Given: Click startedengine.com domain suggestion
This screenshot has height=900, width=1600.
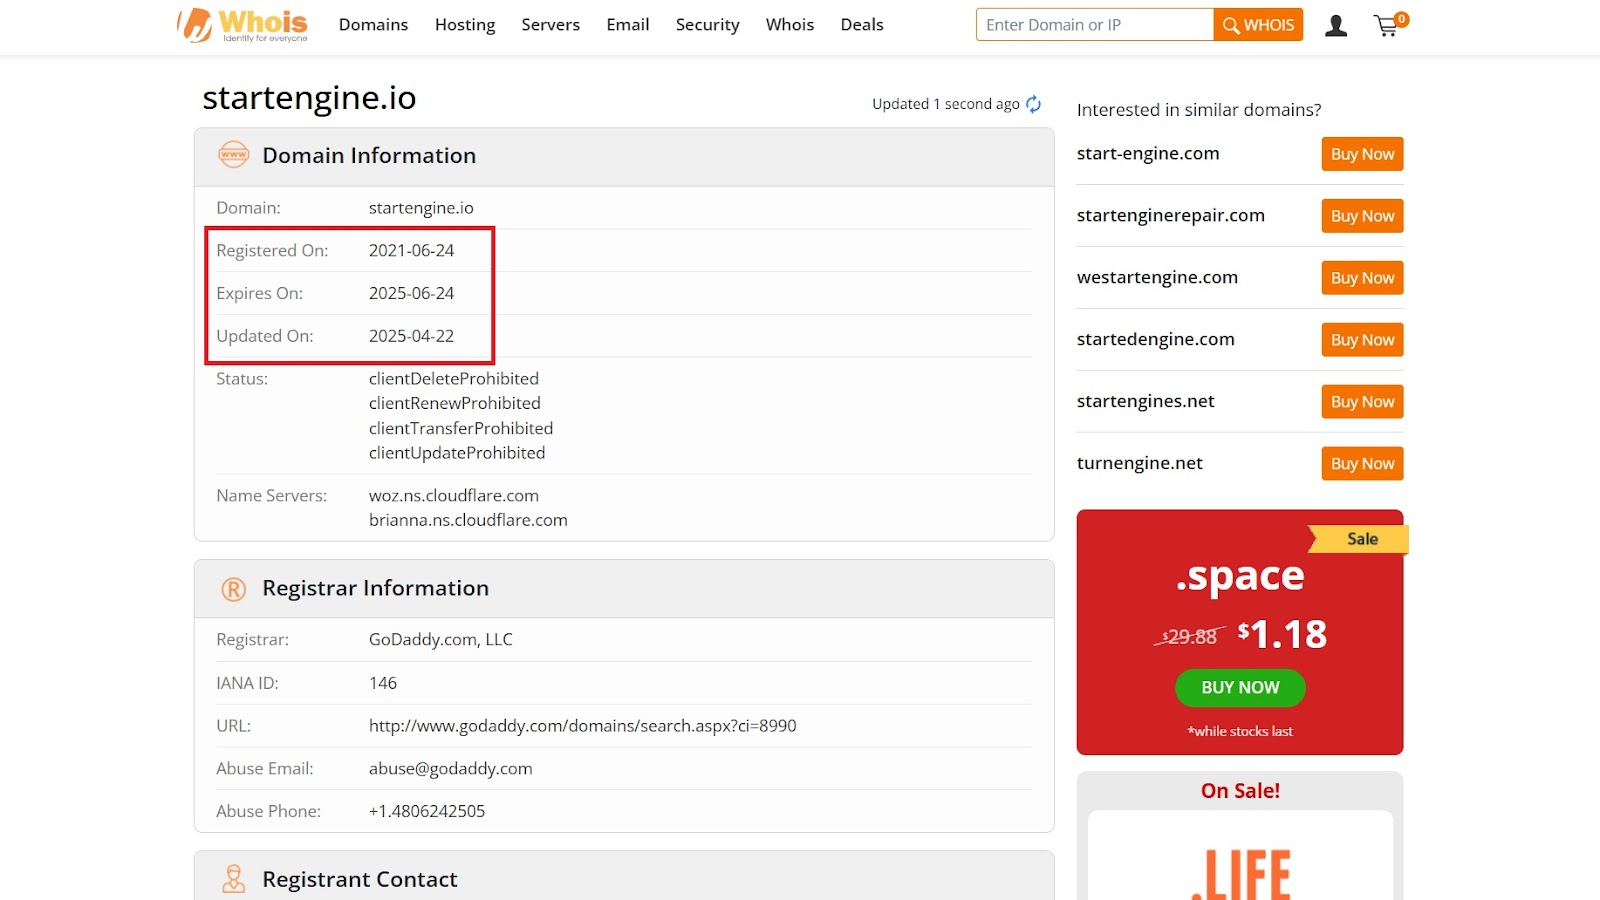Looking at the screenshot, I should tap(1156, 340).
